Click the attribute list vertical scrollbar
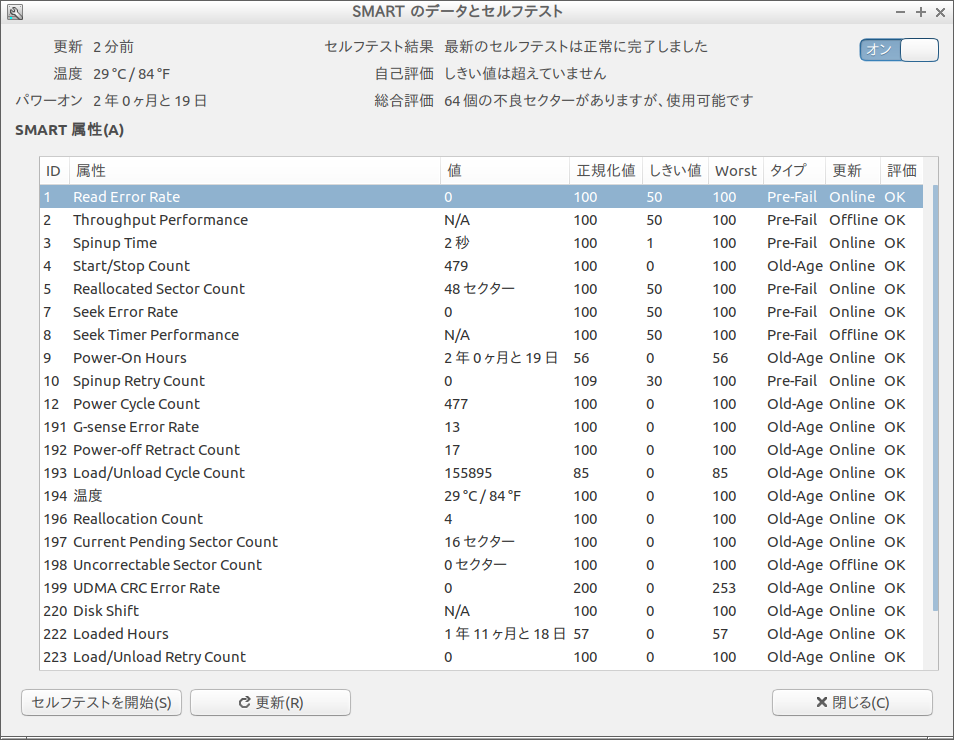The width and height of the screenshot is (954, 740). [x=935, y=399]
